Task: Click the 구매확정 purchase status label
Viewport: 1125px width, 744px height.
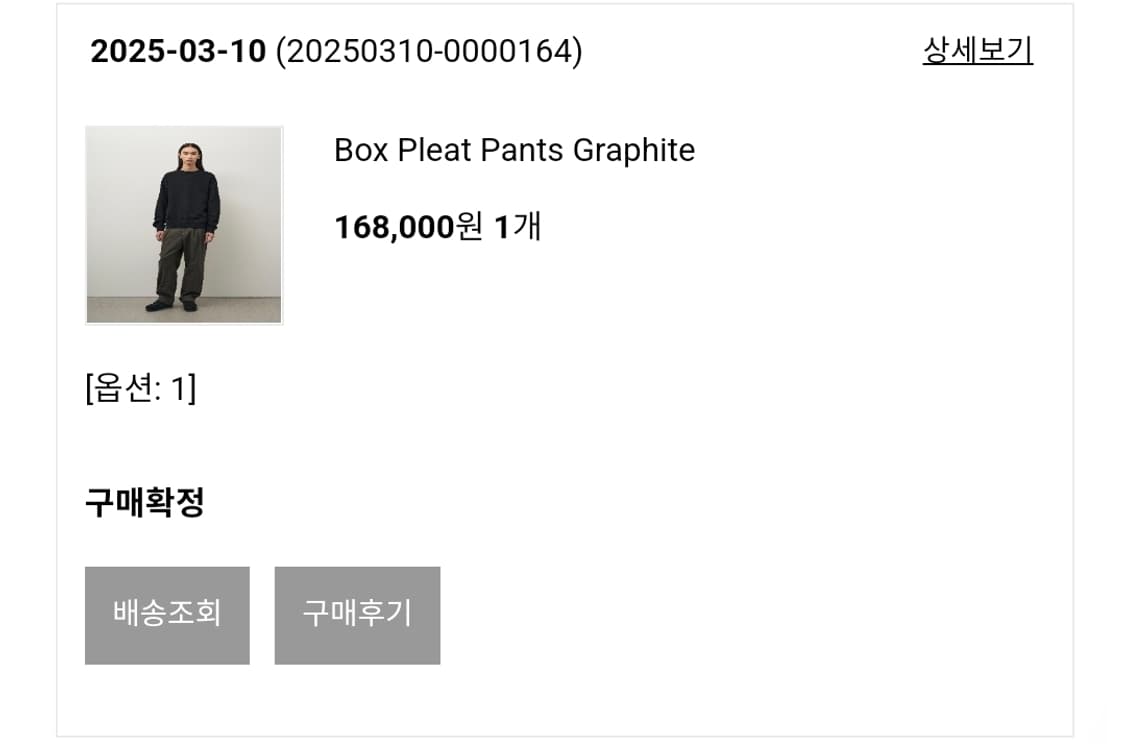Action: [145, 502]
